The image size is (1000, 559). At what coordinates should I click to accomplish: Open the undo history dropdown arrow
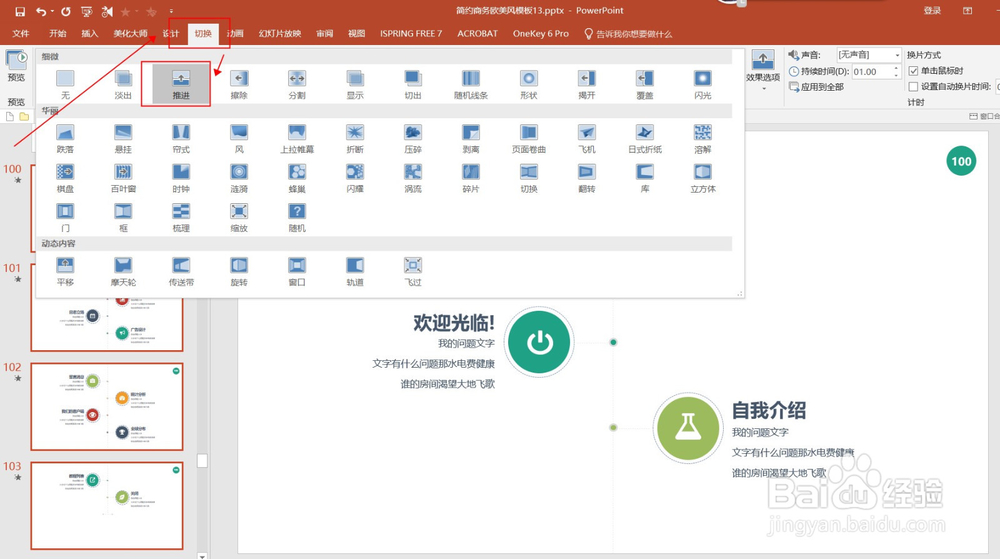pos(52,11)
